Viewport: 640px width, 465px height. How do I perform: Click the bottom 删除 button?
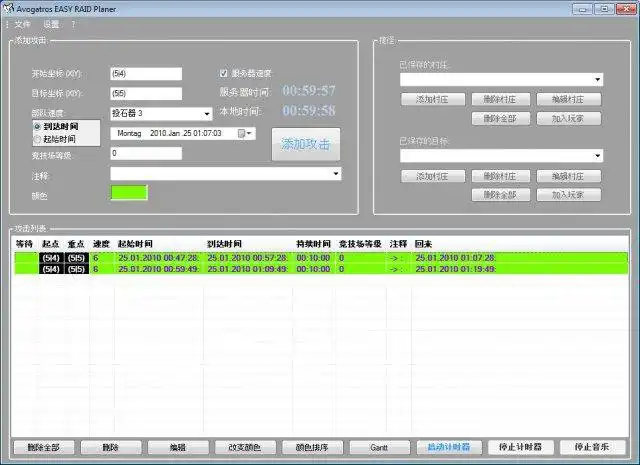(111, 447)
